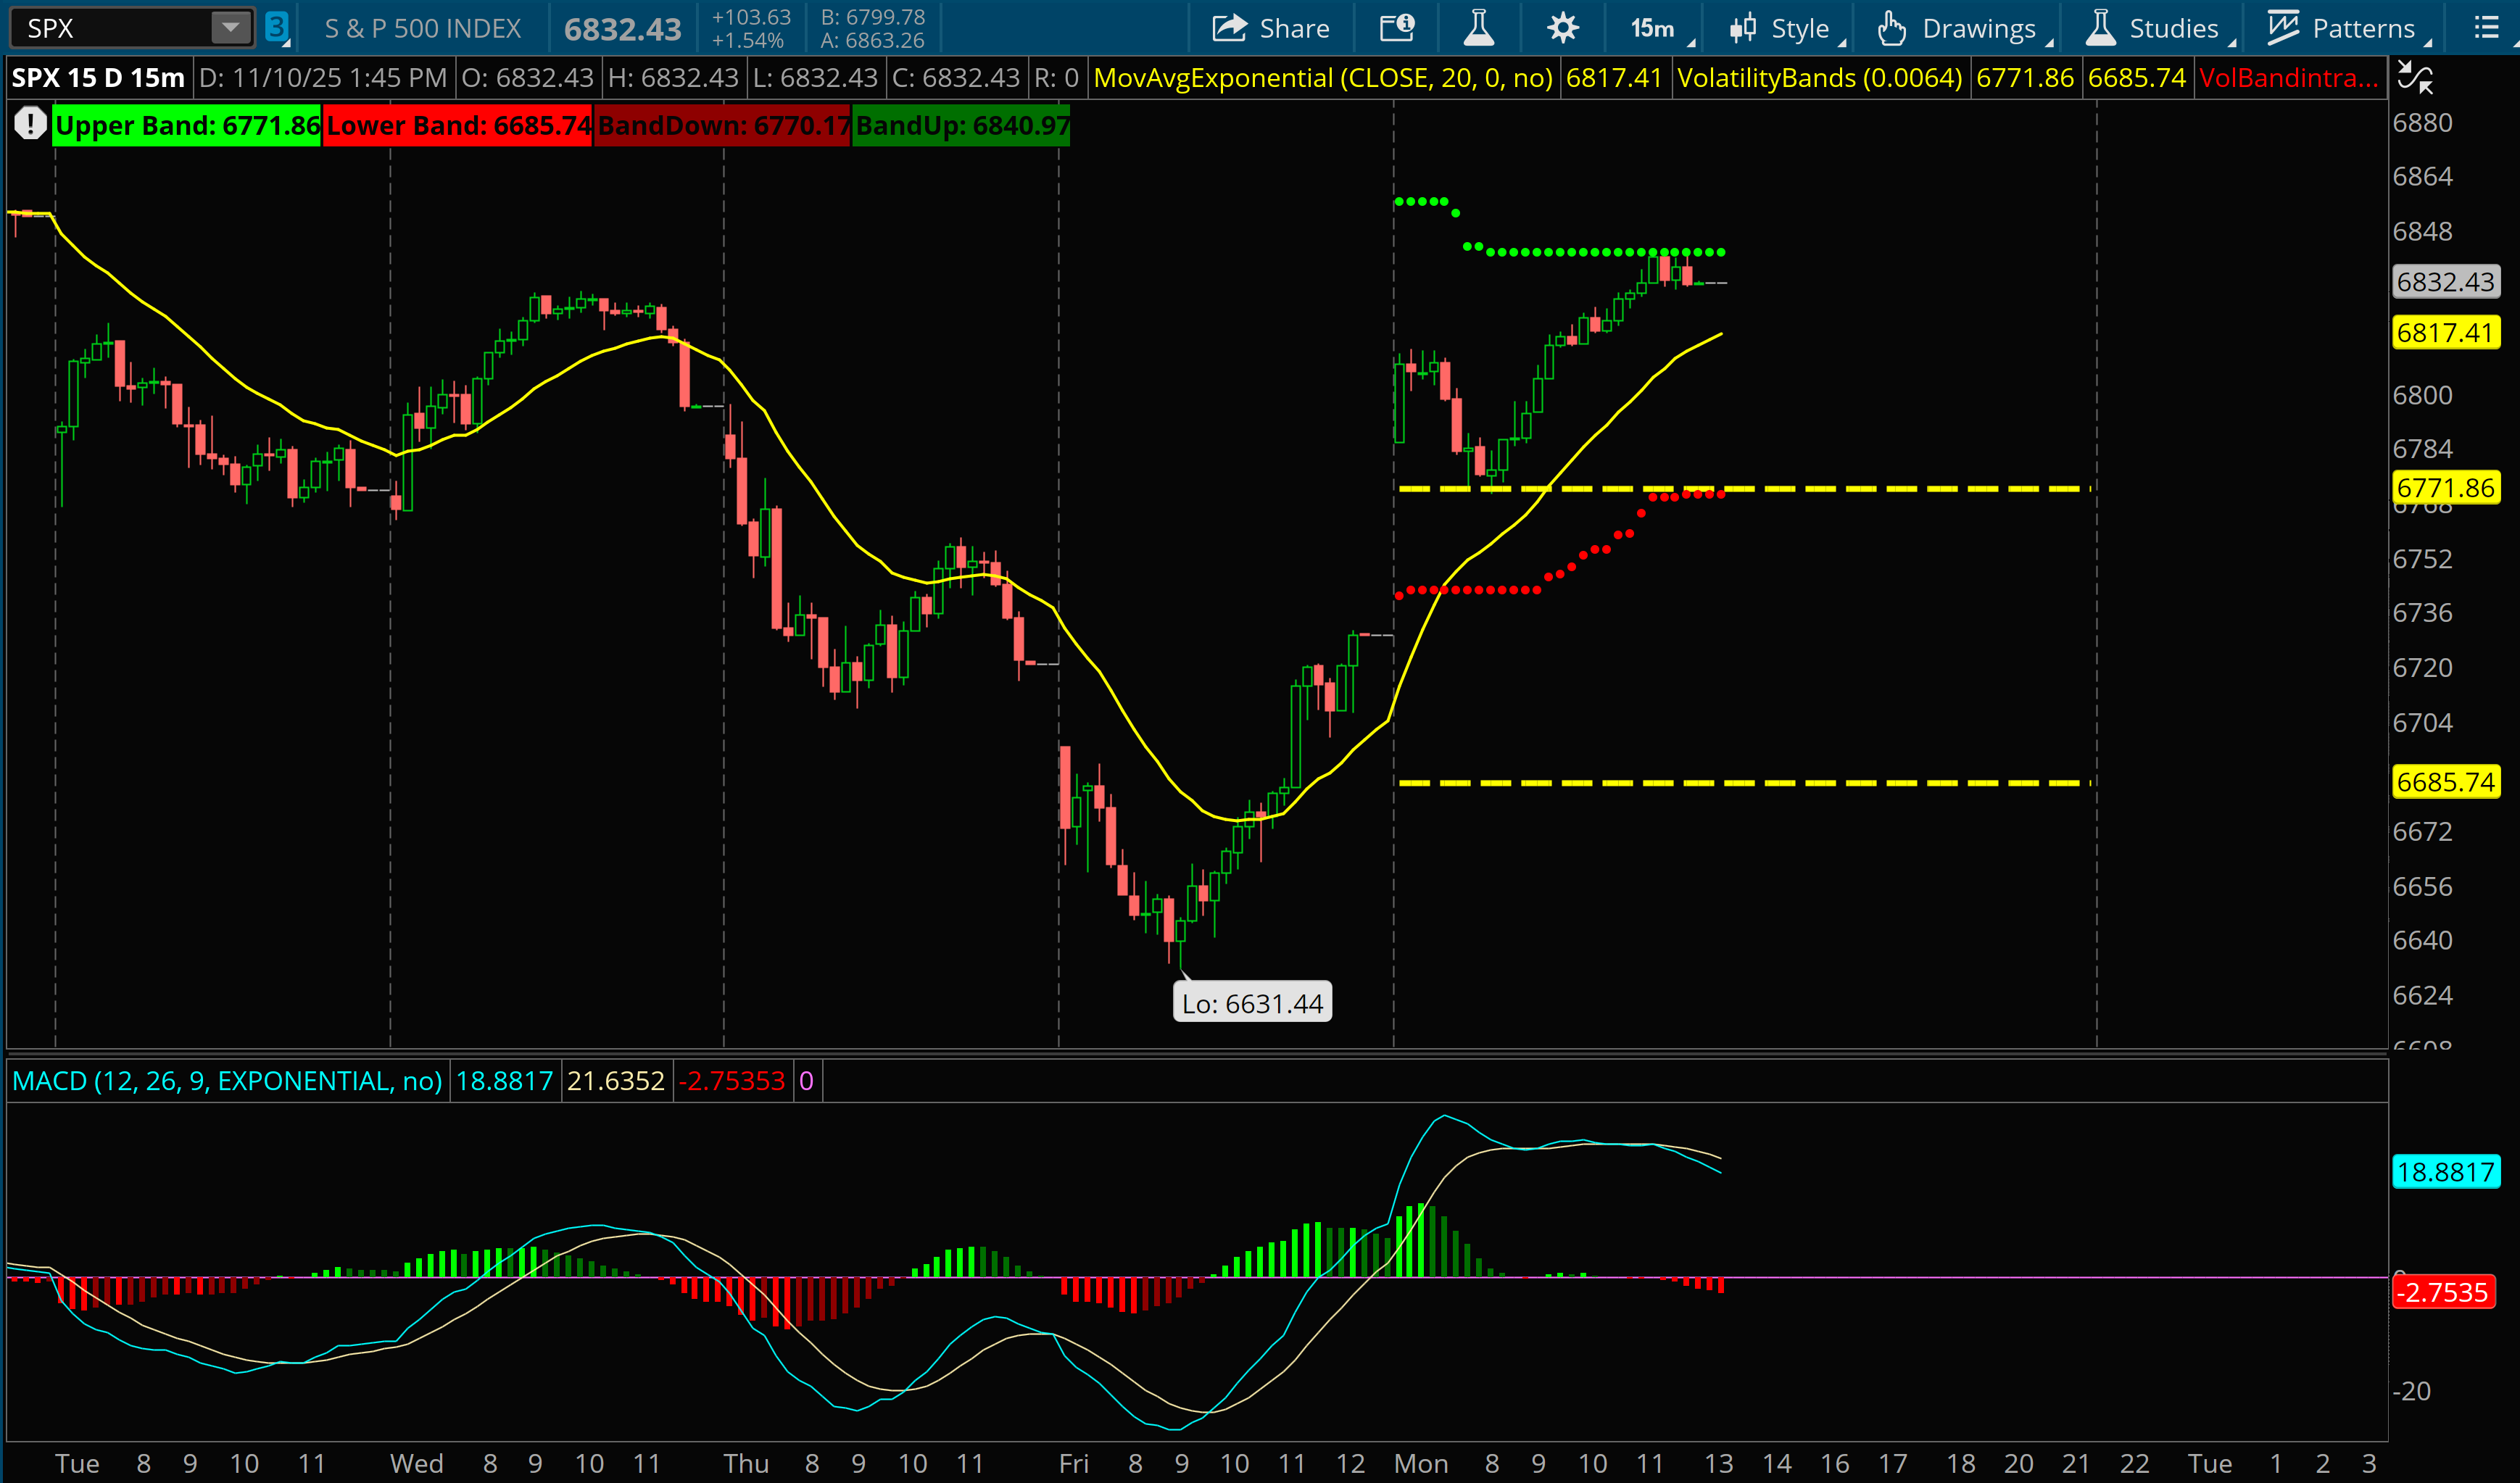Click the cyan 18.8817 MACD axis tag
This screenshot has height=1483, width=2520.
pos(2445,1172)
